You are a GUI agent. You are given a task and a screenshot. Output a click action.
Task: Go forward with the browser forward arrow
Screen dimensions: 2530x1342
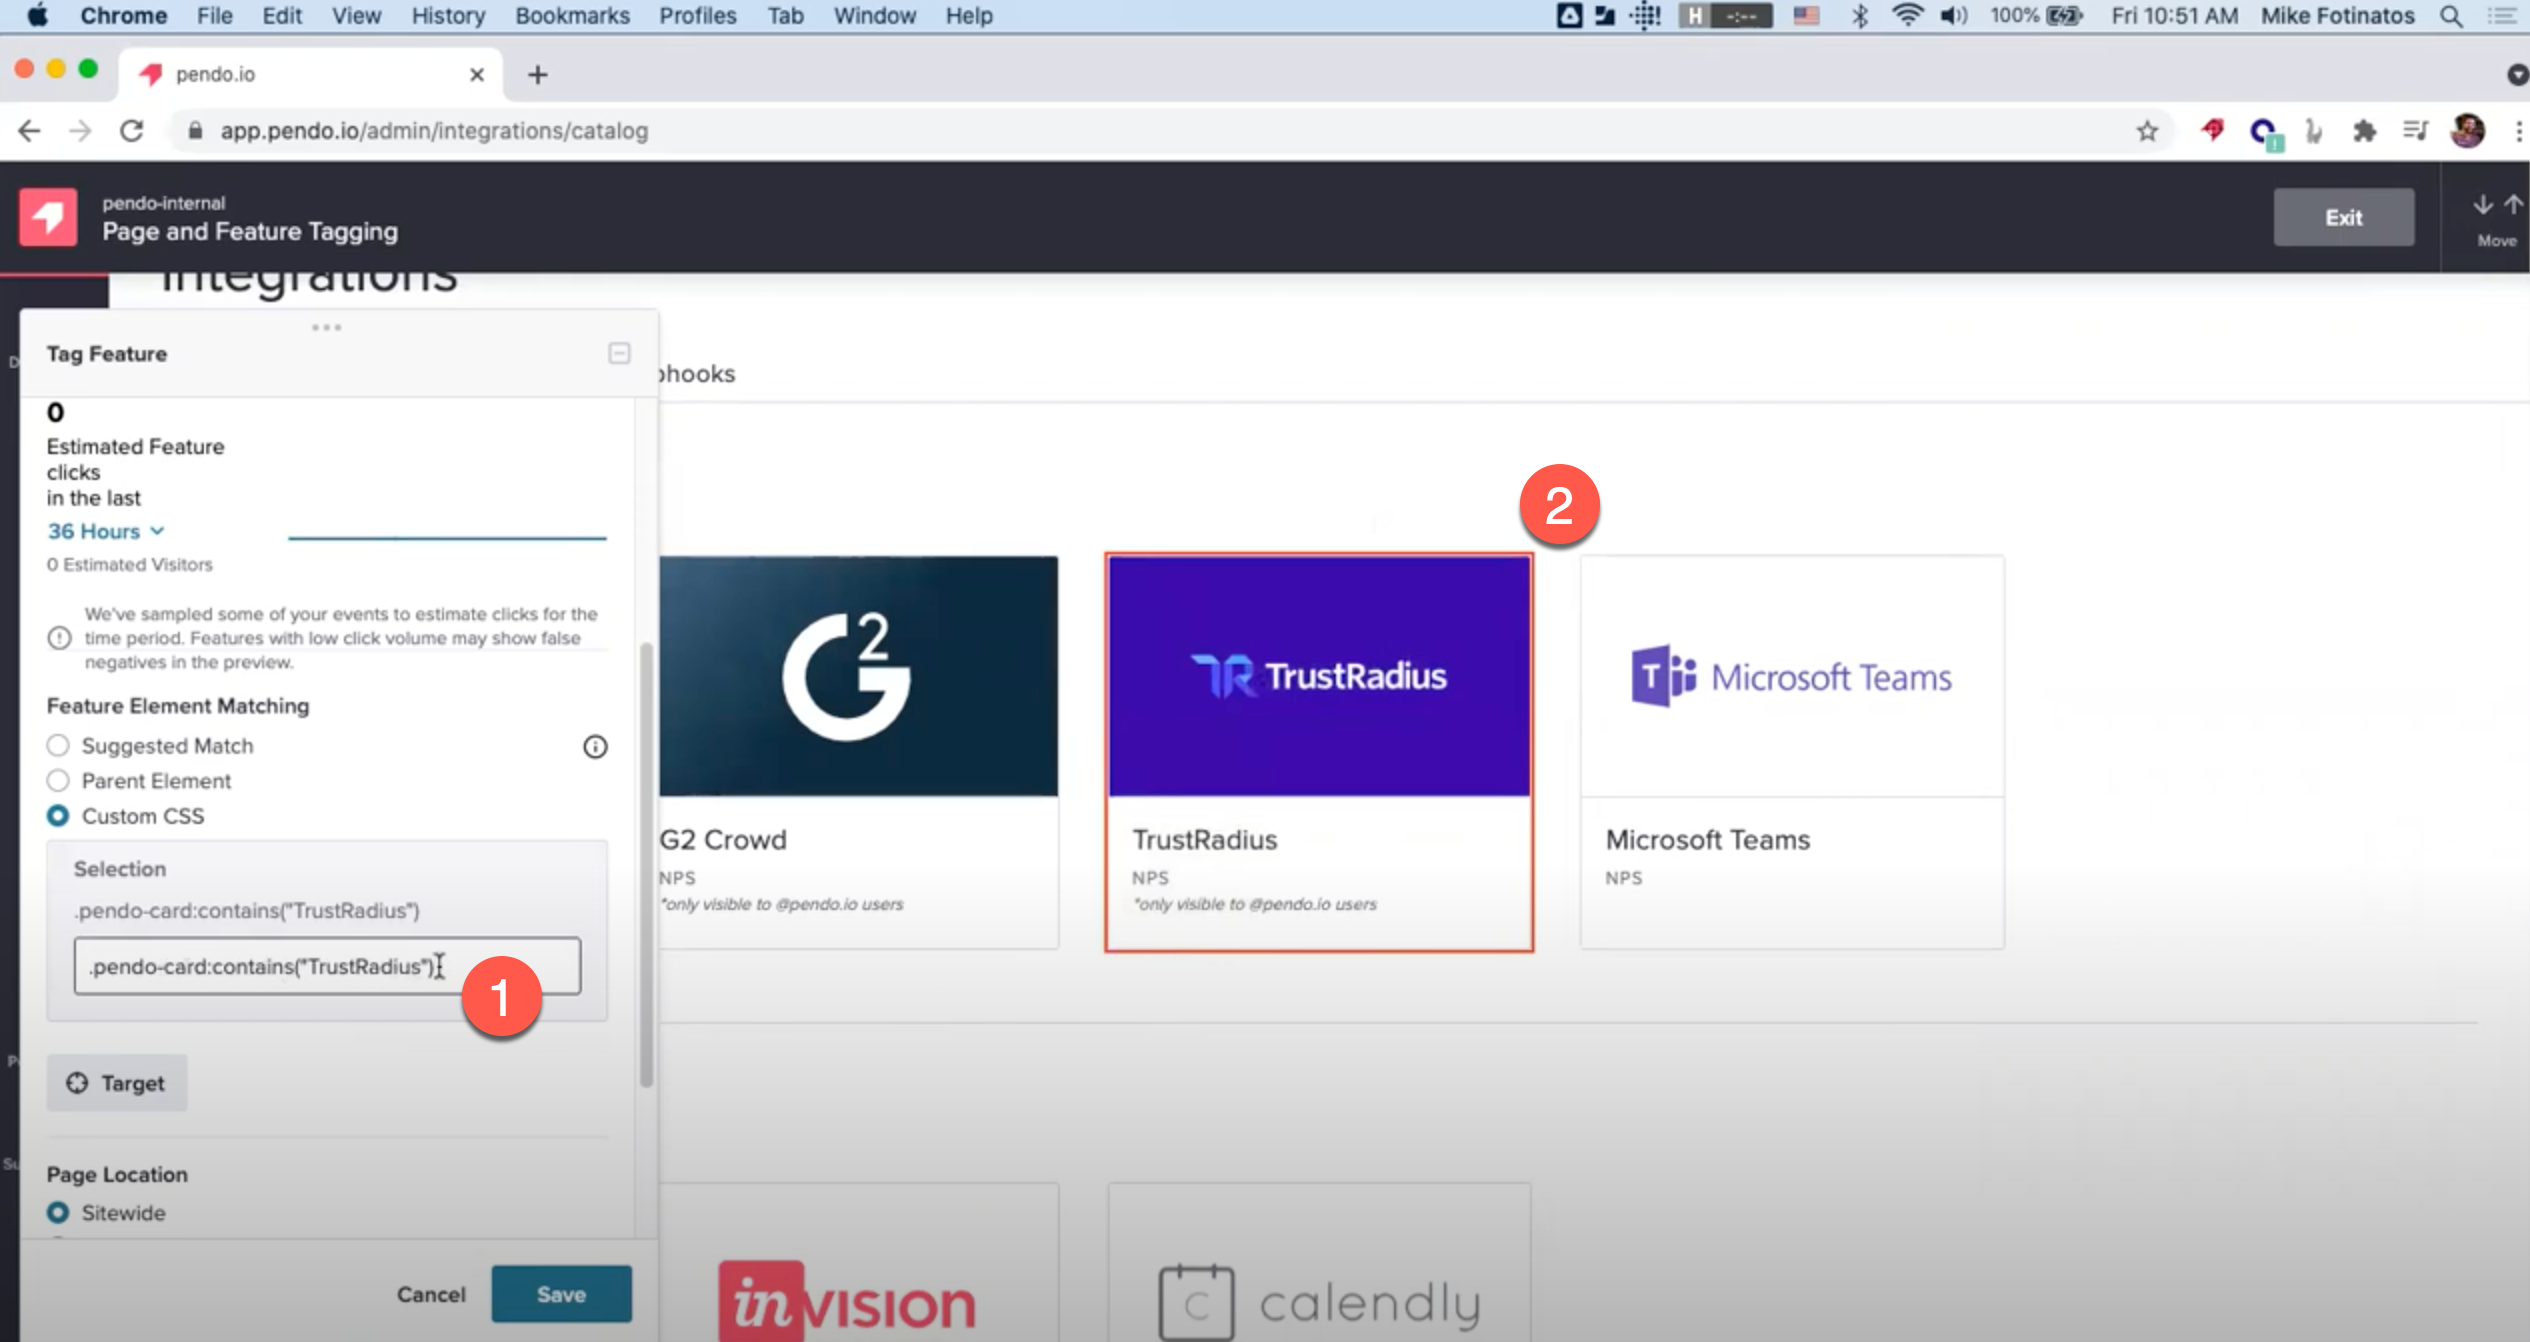(x=80, y=131)
